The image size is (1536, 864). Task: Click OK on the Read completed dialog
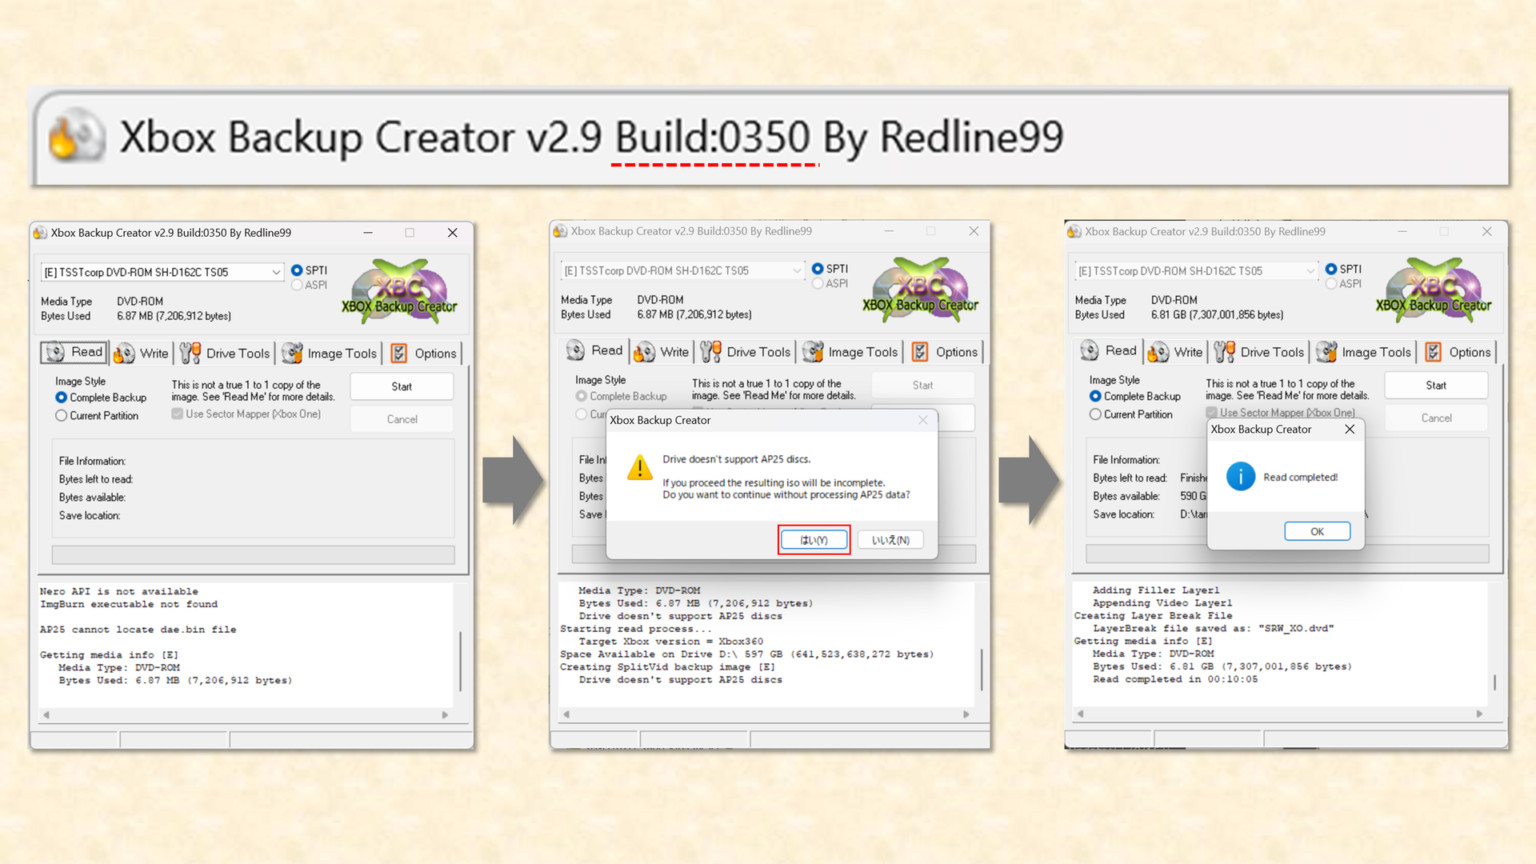coord(1316,531)
